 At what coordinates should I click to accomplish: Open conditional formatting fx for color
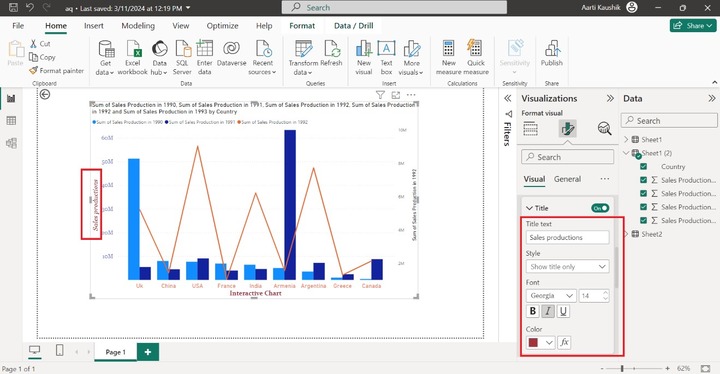564,342
